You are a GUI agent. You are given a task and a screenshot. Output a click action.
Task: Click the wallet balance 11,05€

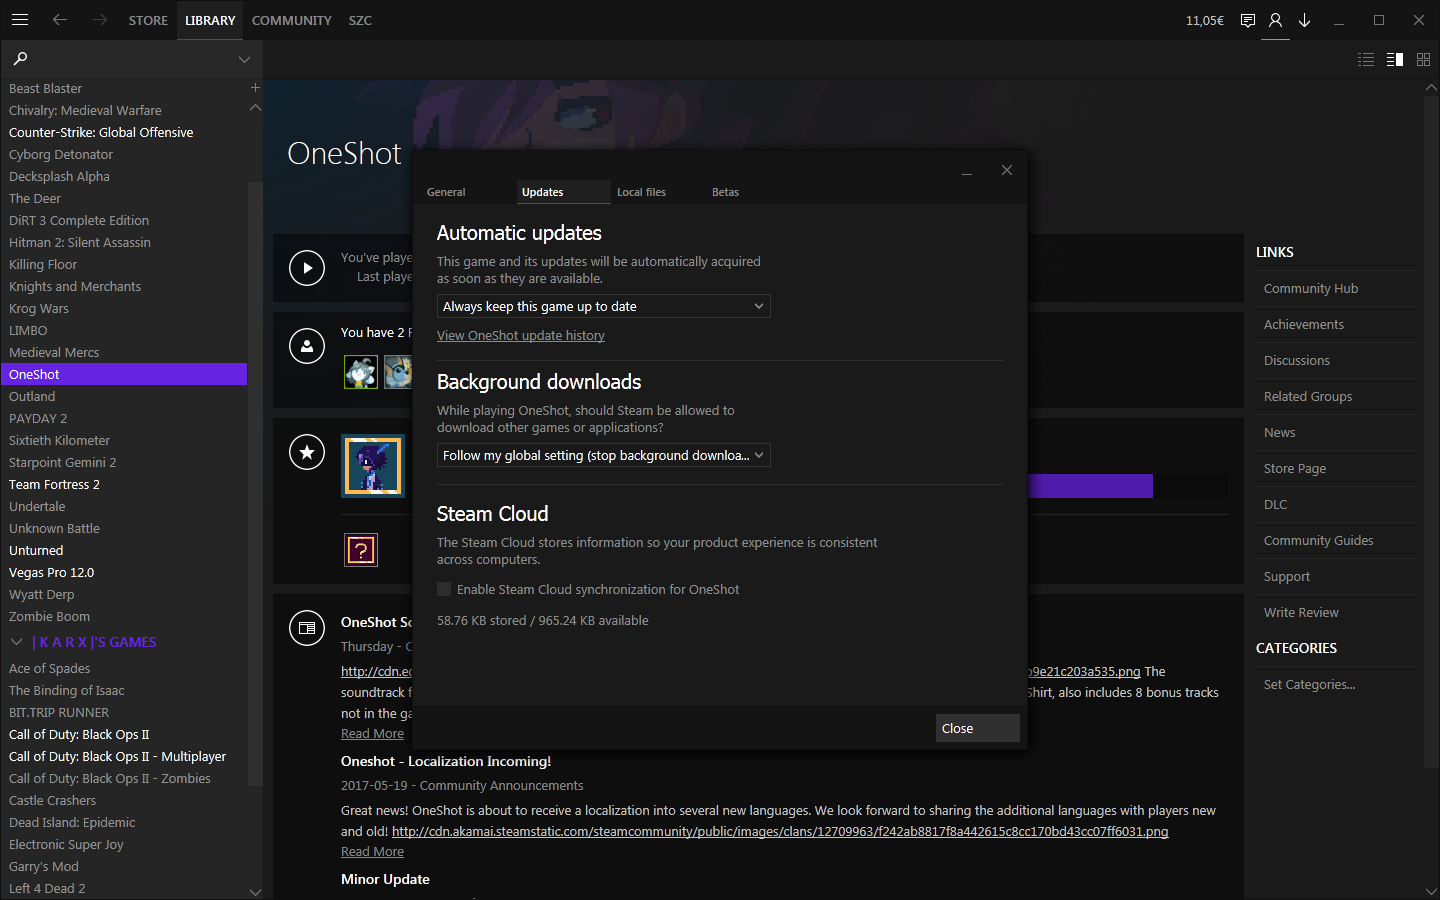(1205, 20)
